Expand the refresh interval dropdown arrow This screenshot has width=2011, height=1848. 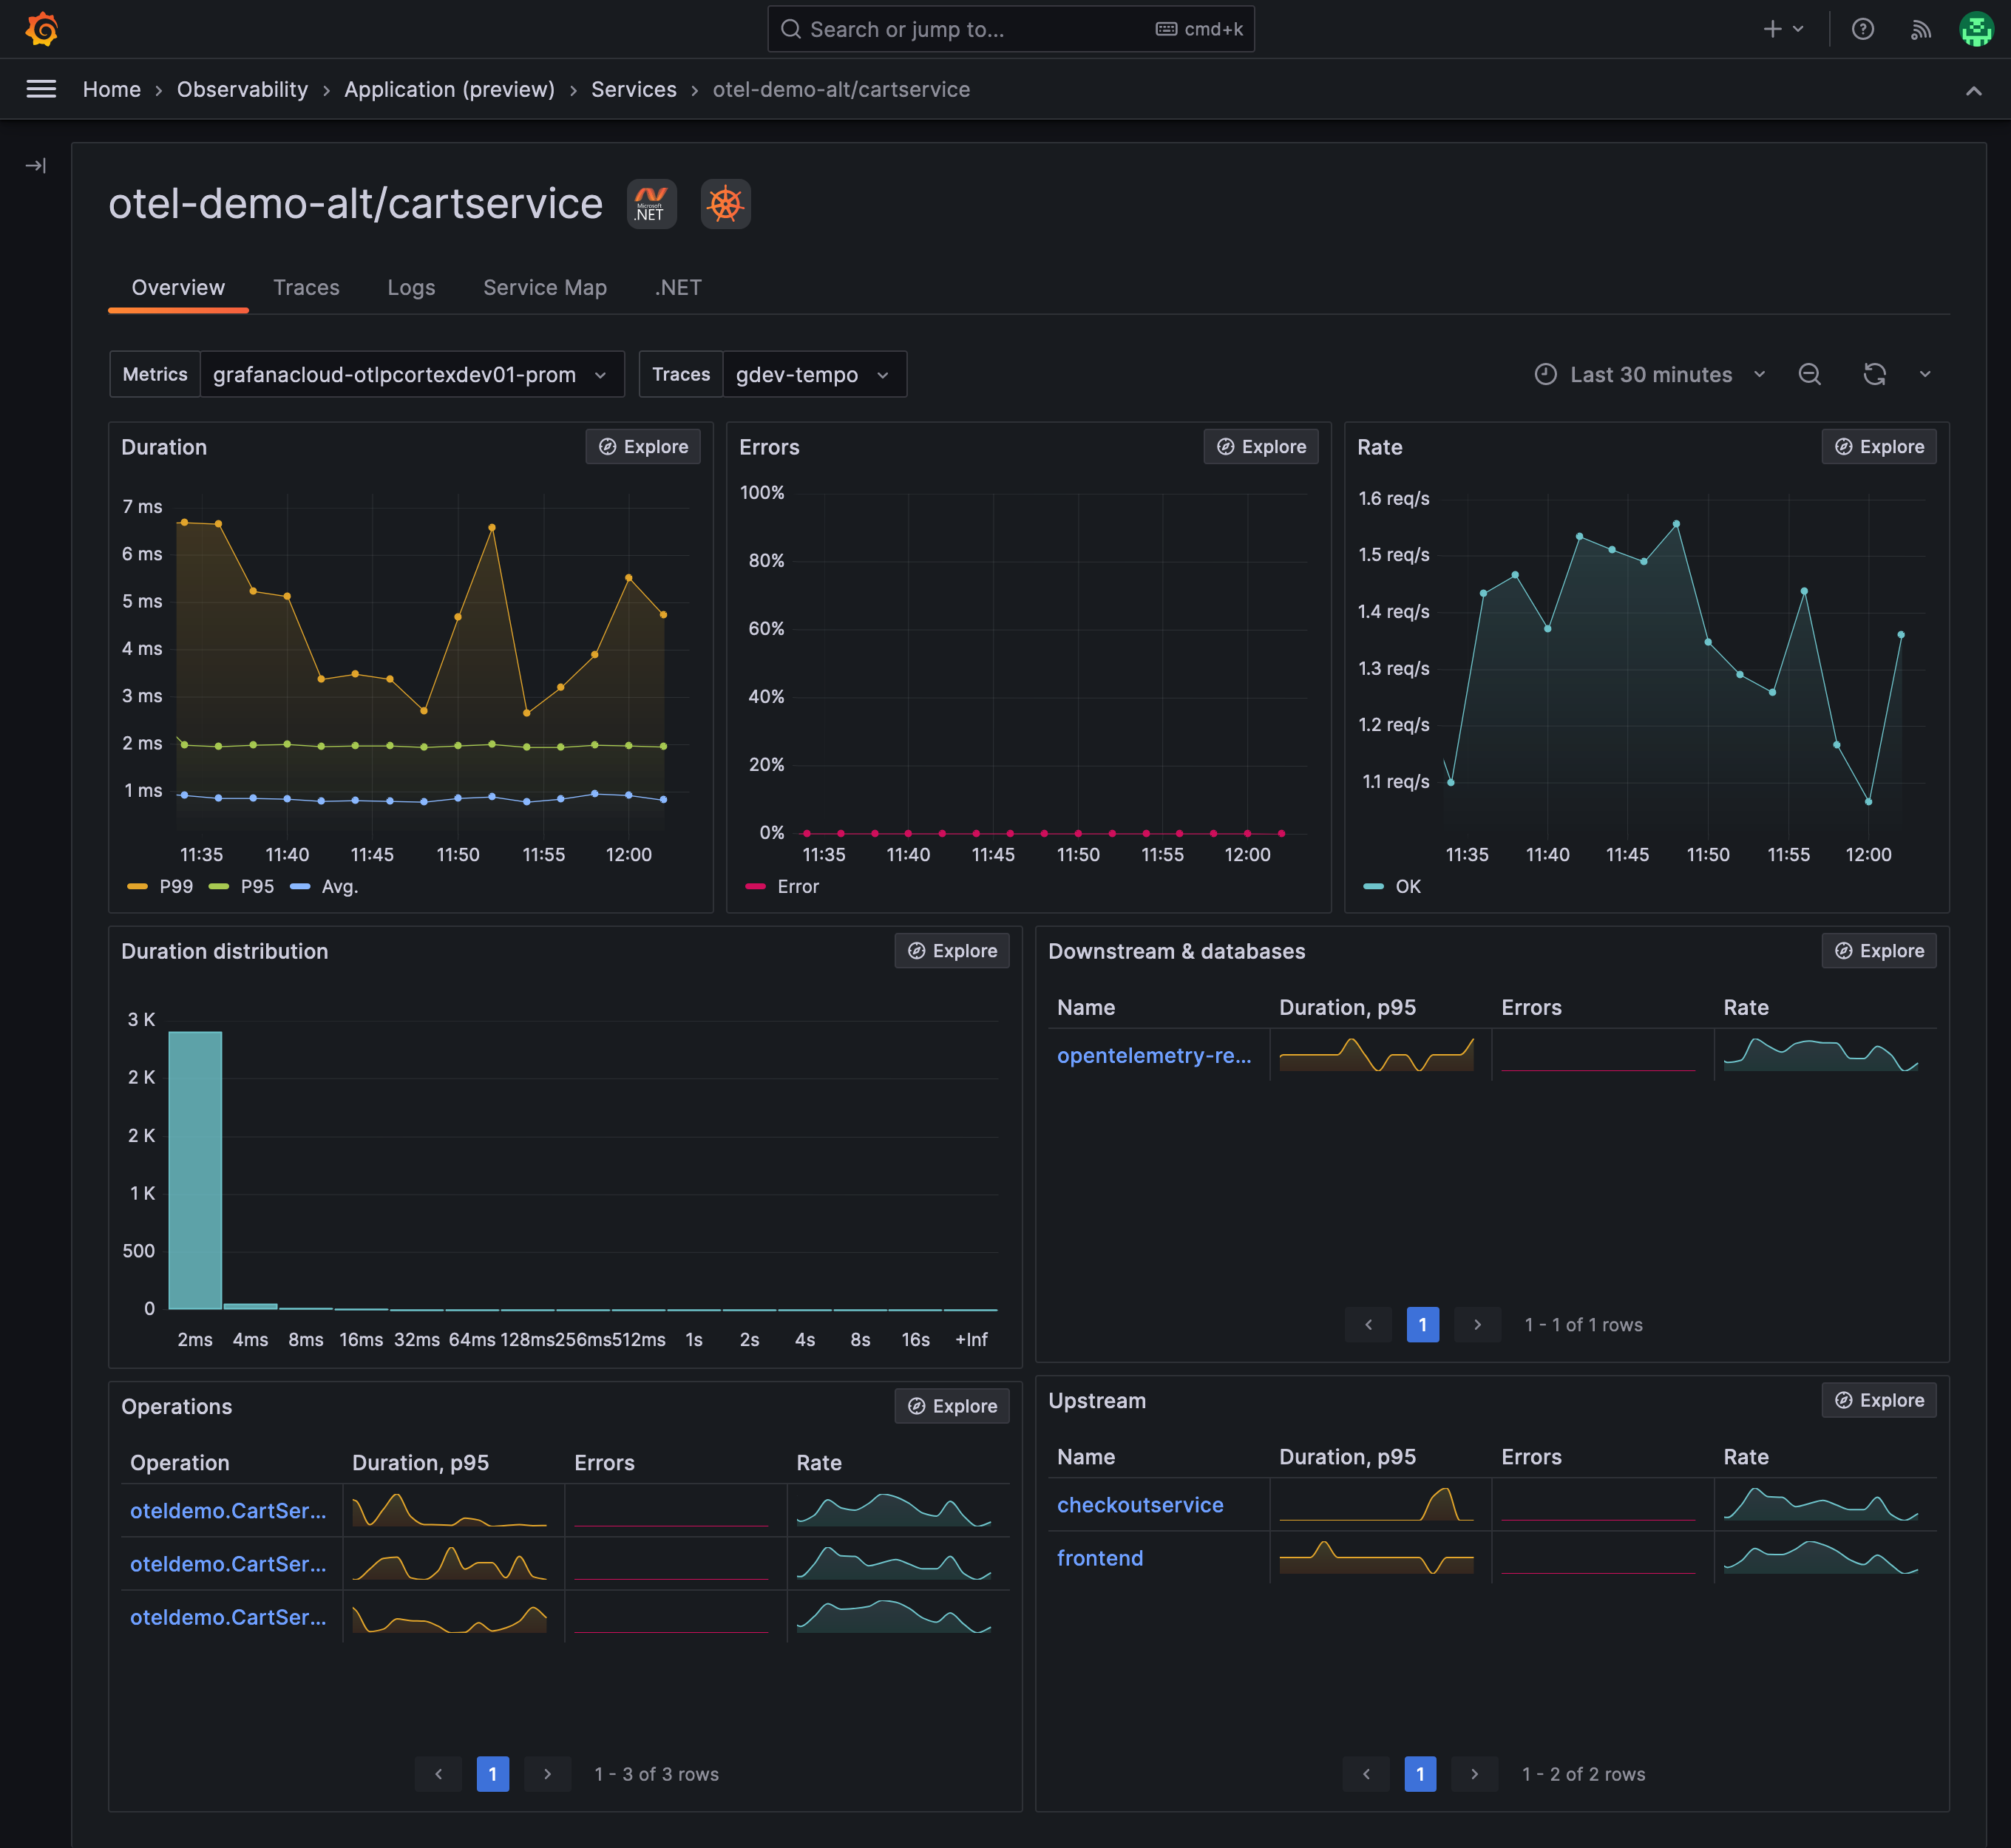[x=1925, y=374]
